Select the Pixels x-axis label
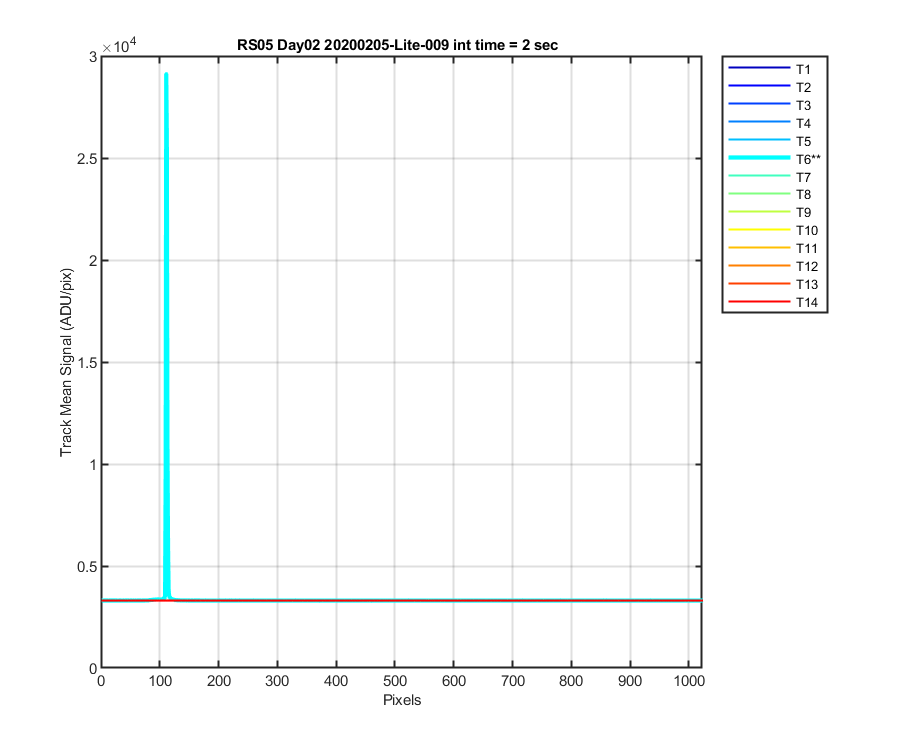This screenshot has height=750, width=900. [402, 700]
